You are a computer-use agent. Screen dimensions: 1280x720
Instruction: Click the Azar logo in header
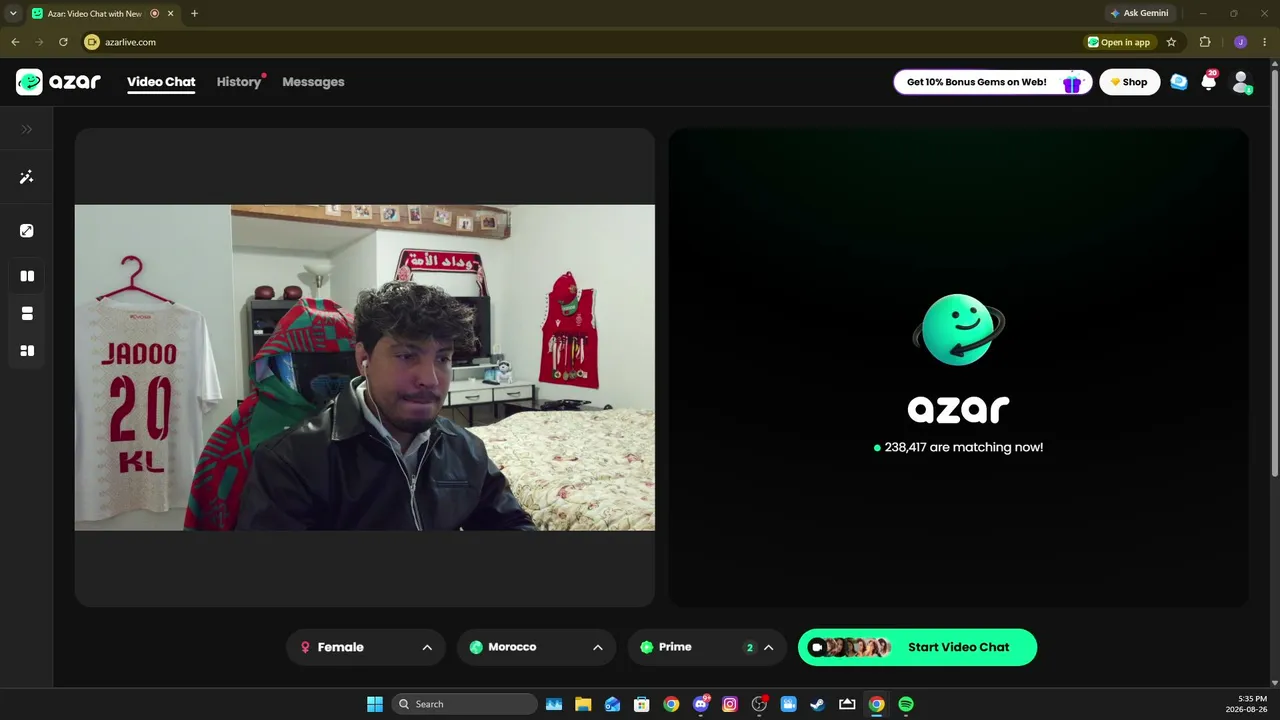(58, 82)
